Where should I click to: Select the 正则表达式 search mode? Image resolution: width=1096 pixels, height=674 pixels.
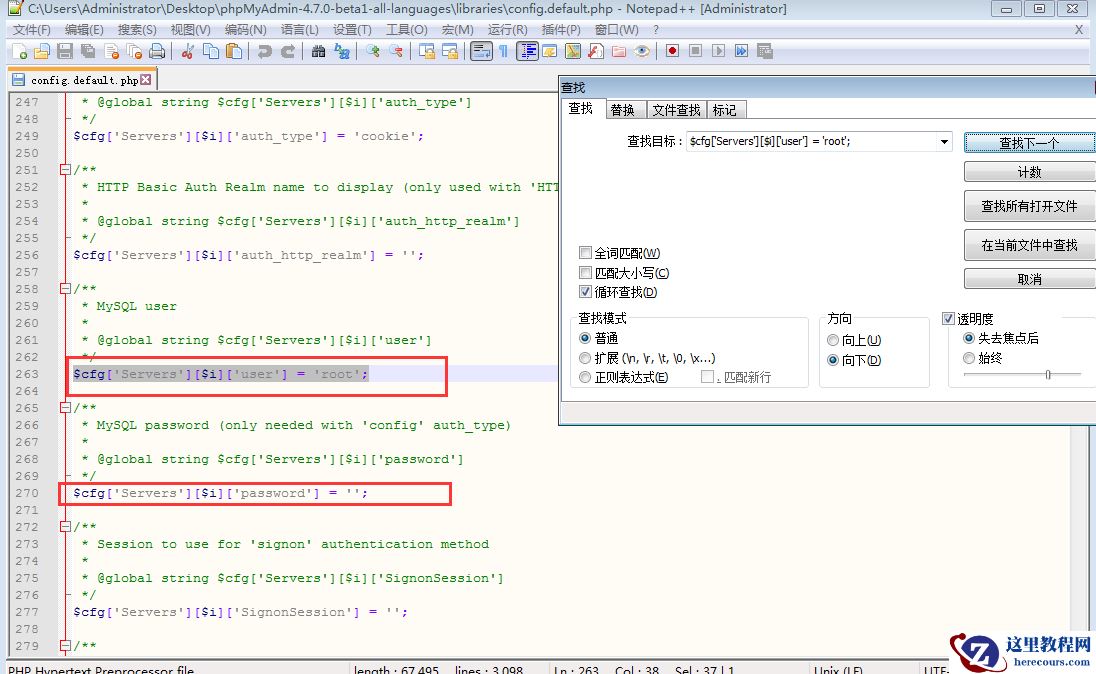586,377
